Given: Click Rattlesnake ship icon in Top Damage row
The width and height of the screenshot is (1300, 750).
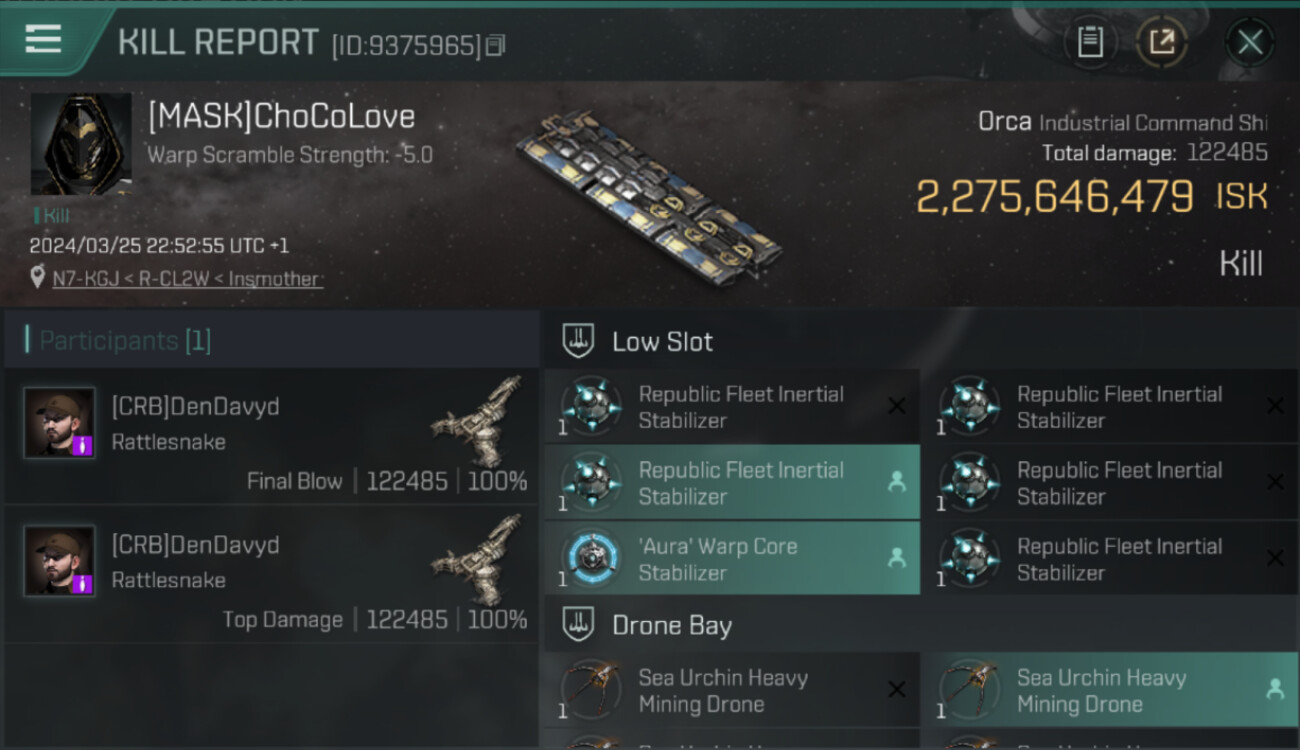Looking at the screenshot, I should coord(478,560).
